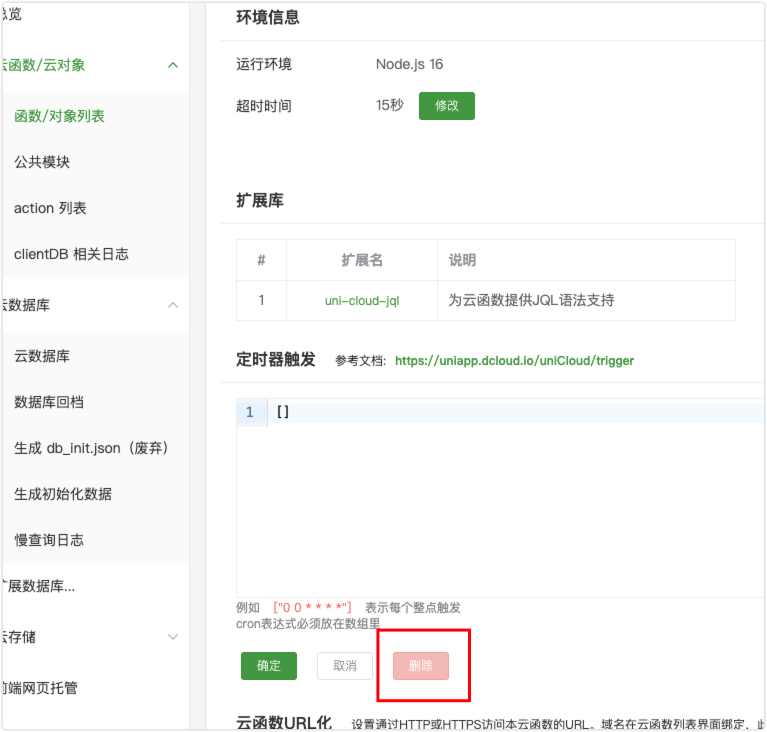Open the uni-cloud-jql extension link
This screenshot has width=767, height=732.
[x=362, y=301]
